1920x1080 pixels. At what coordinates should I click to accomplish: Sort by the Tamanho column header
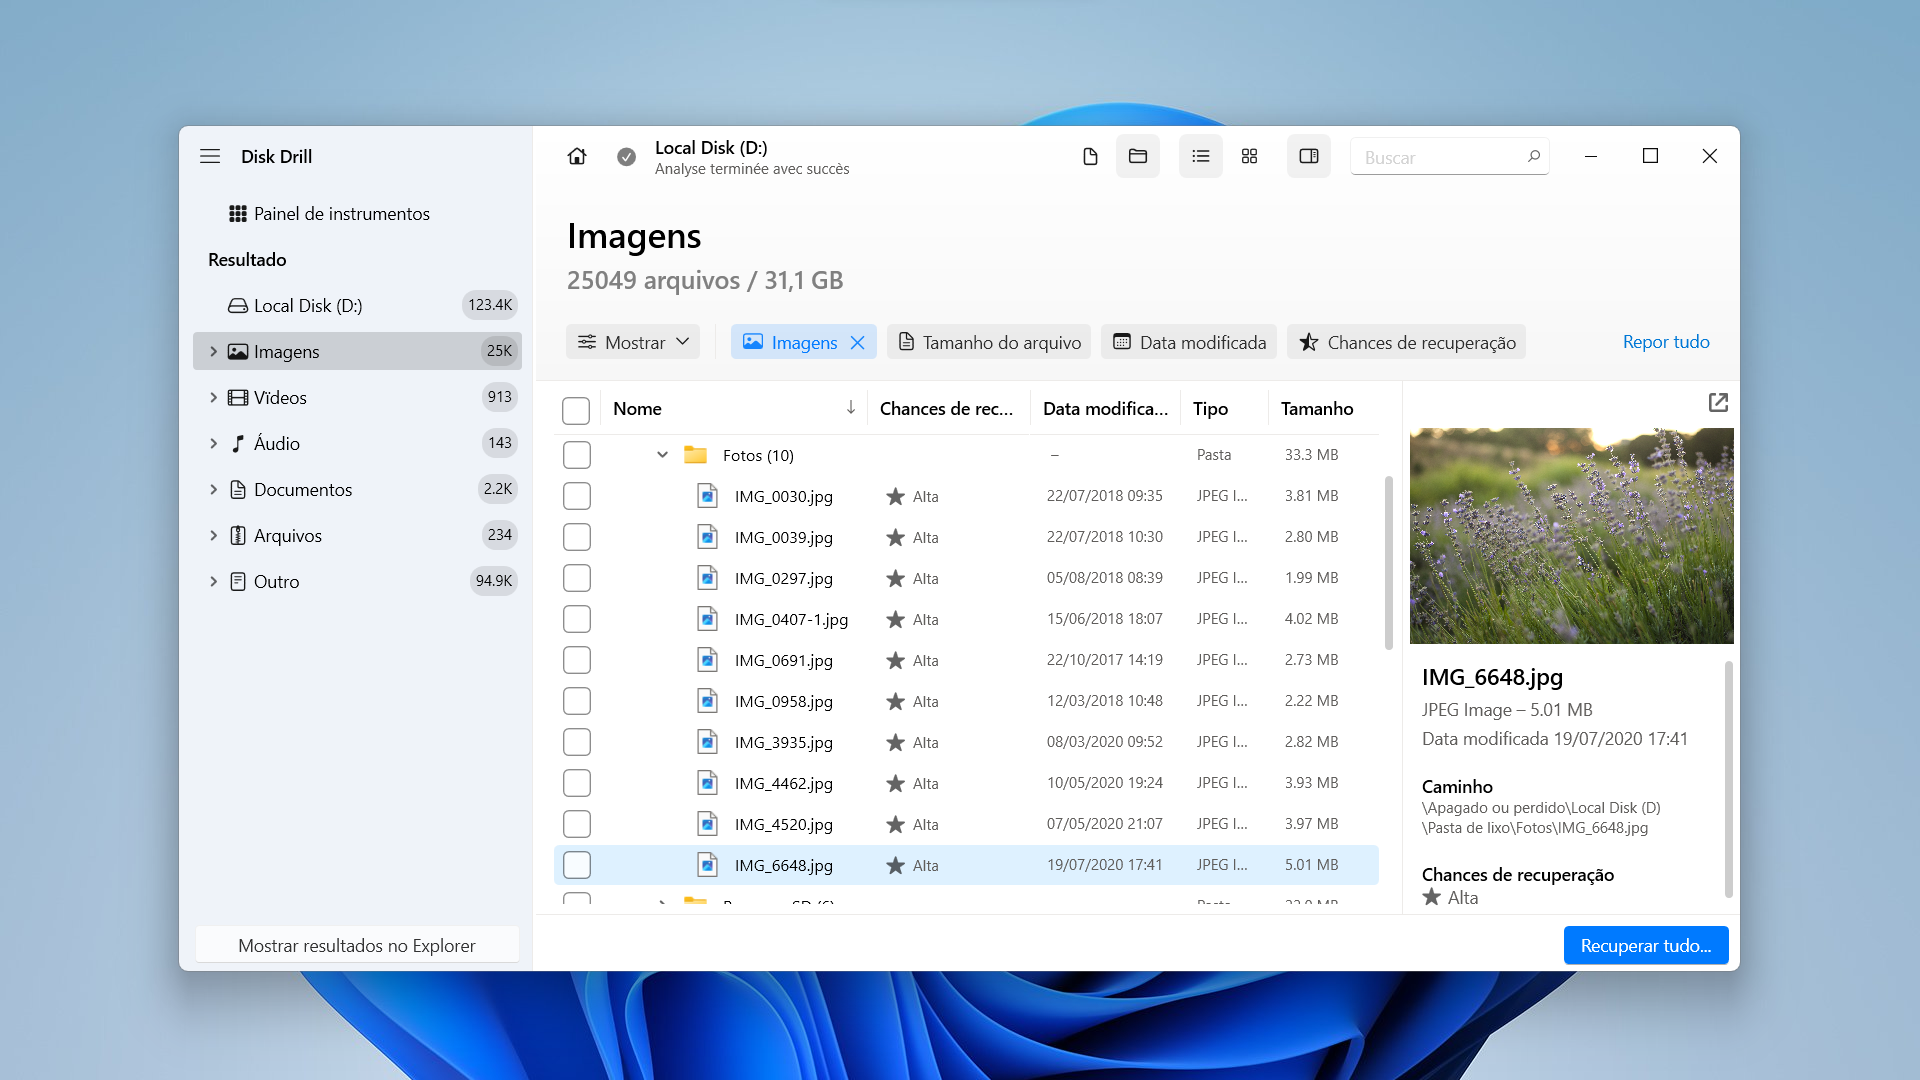(1317, 408)
